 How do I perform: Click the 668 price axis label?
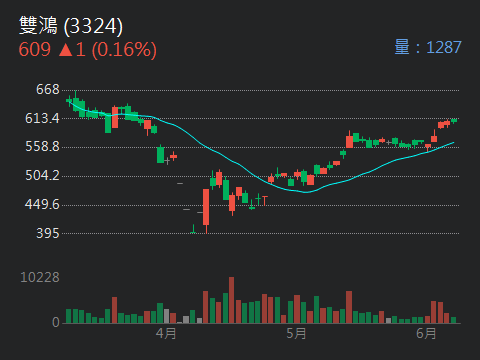click(x=48, y=89)
